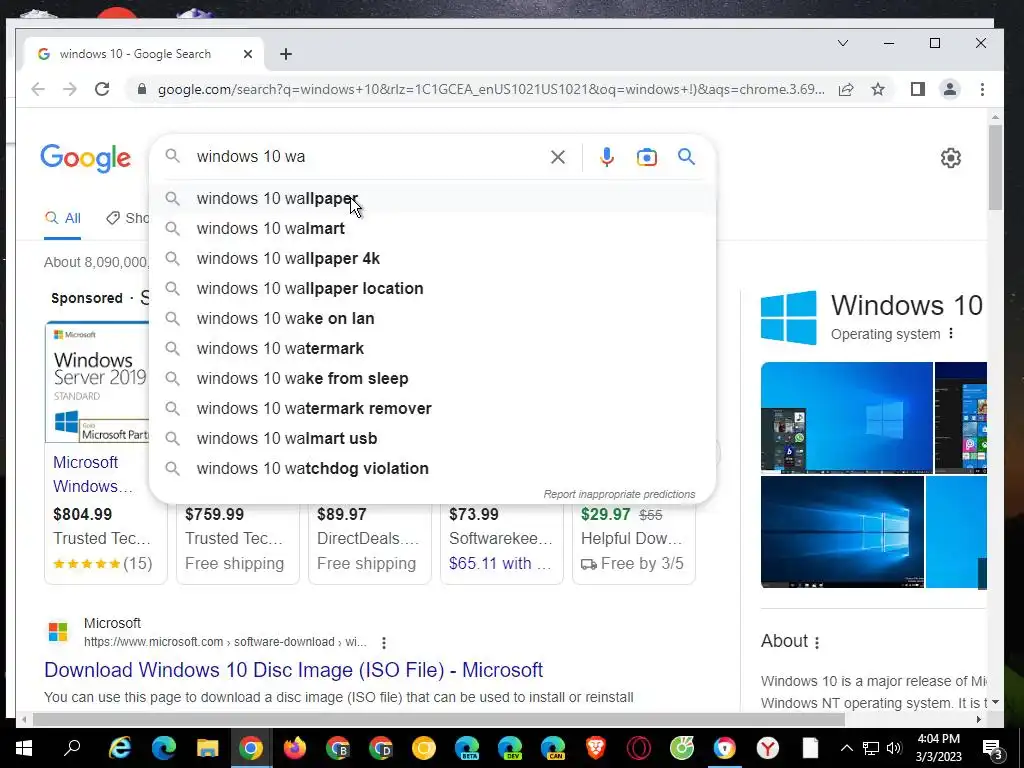Pick suggestion windows 10 watermark
The height and width of the screenshot is (768, 1024).
[x=432, y=349]
